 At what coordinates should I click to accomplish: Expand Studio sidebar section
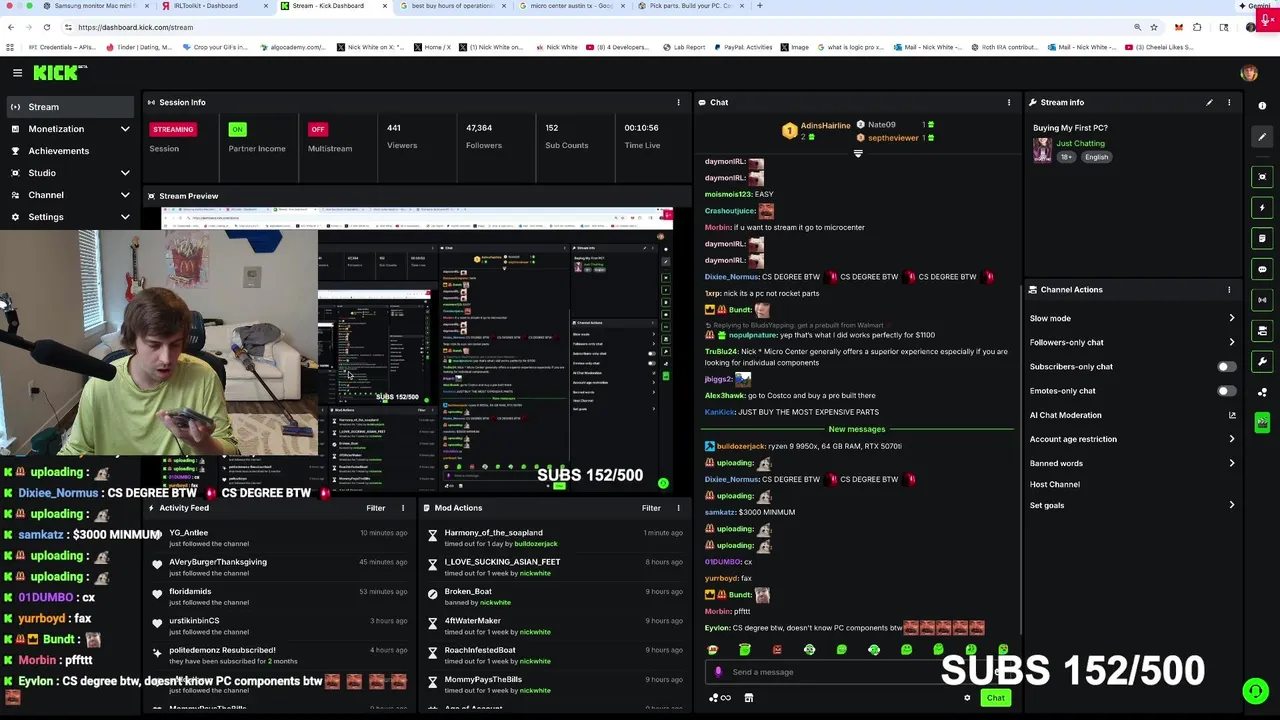pos(68,173)
